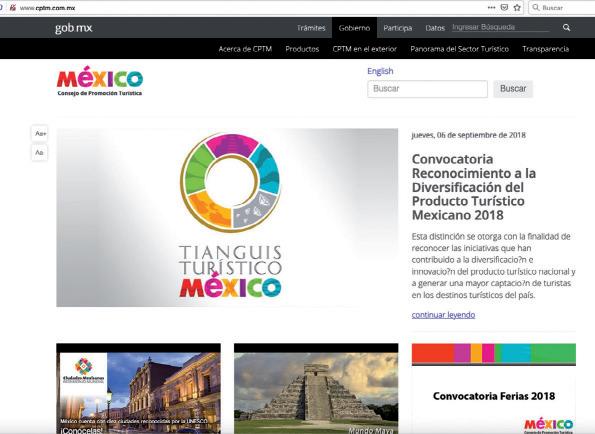
Task: Click the Tianguis Turístico México banner
Action: [227, 217]
